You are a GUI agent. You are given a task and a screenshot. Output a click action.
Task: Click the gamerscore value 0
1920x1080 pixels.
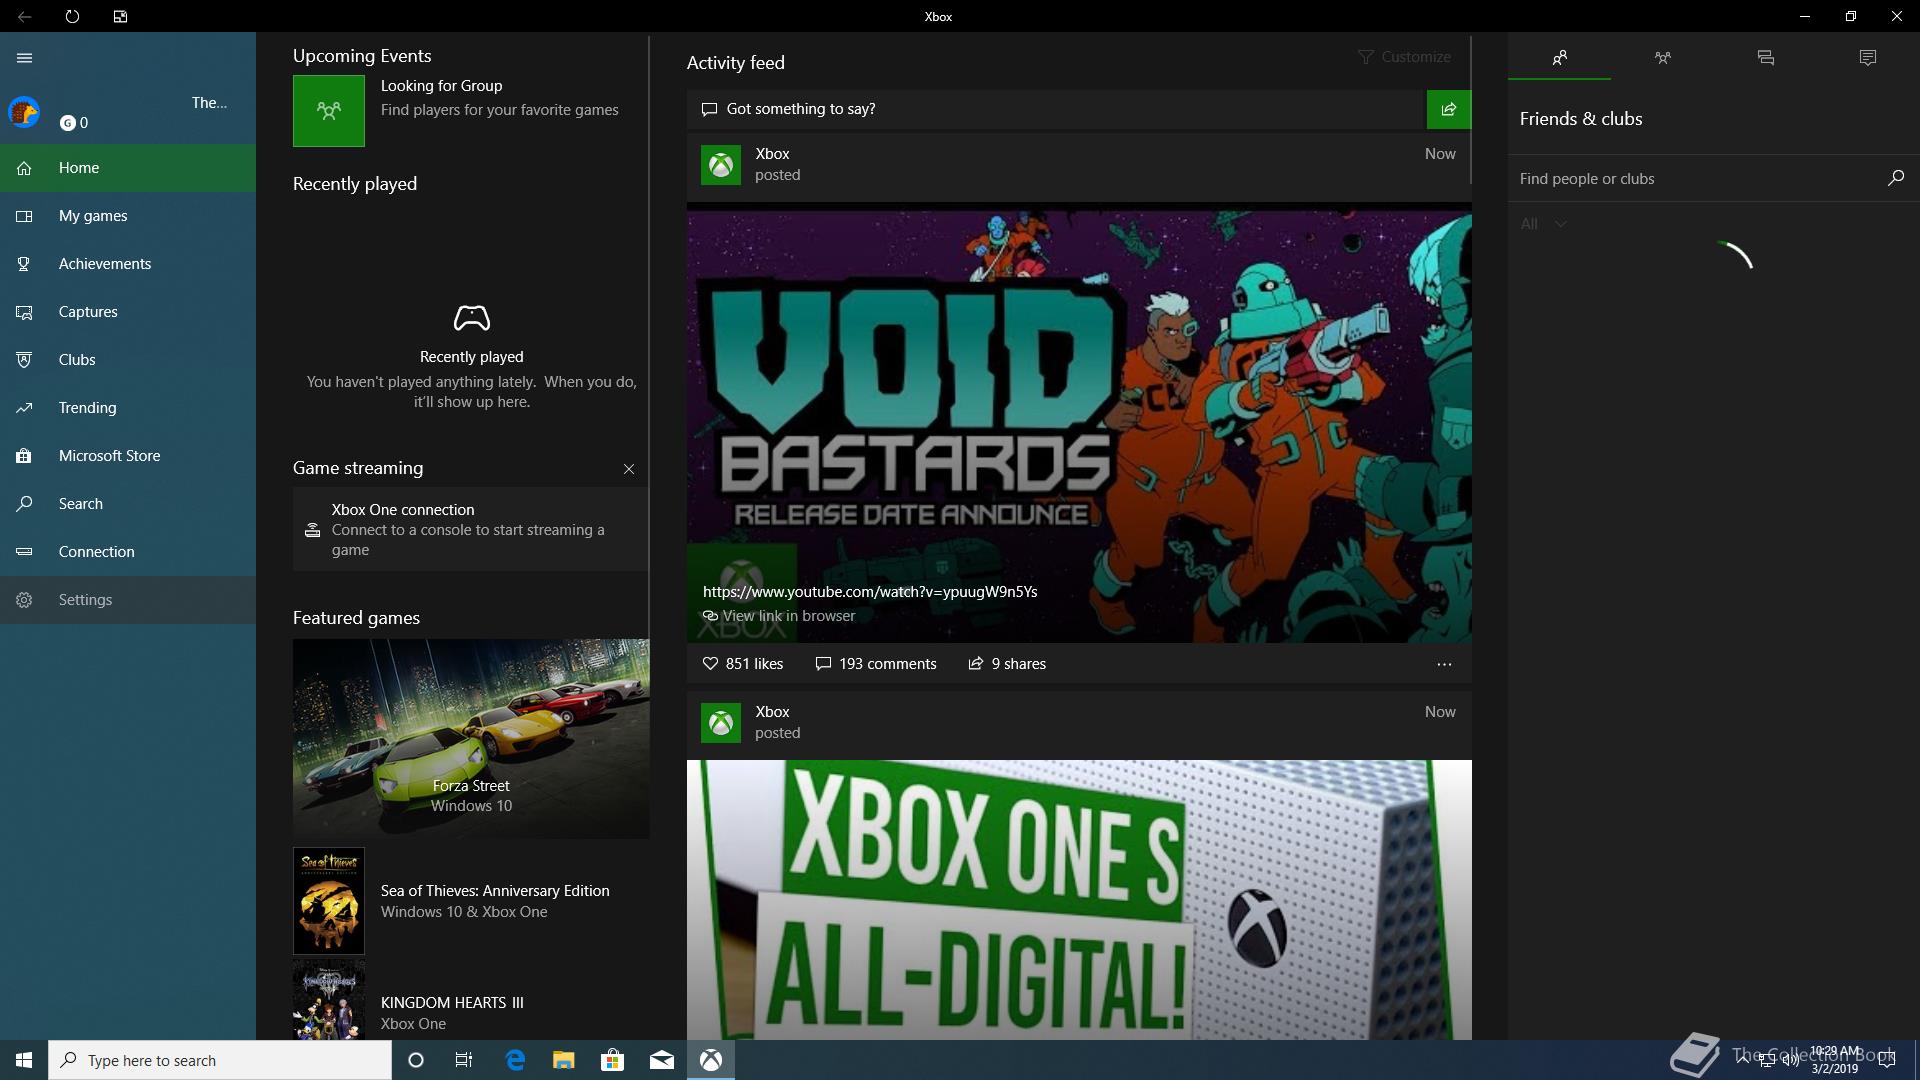coord(84,123)
